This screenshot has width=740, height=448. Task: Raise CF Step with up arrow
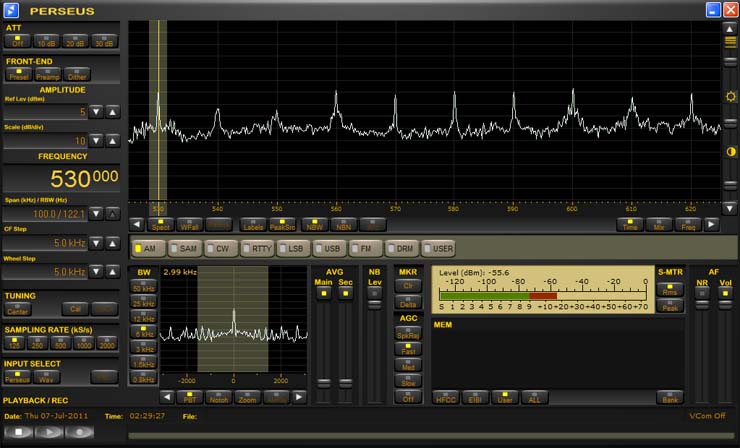pos(112,243)
